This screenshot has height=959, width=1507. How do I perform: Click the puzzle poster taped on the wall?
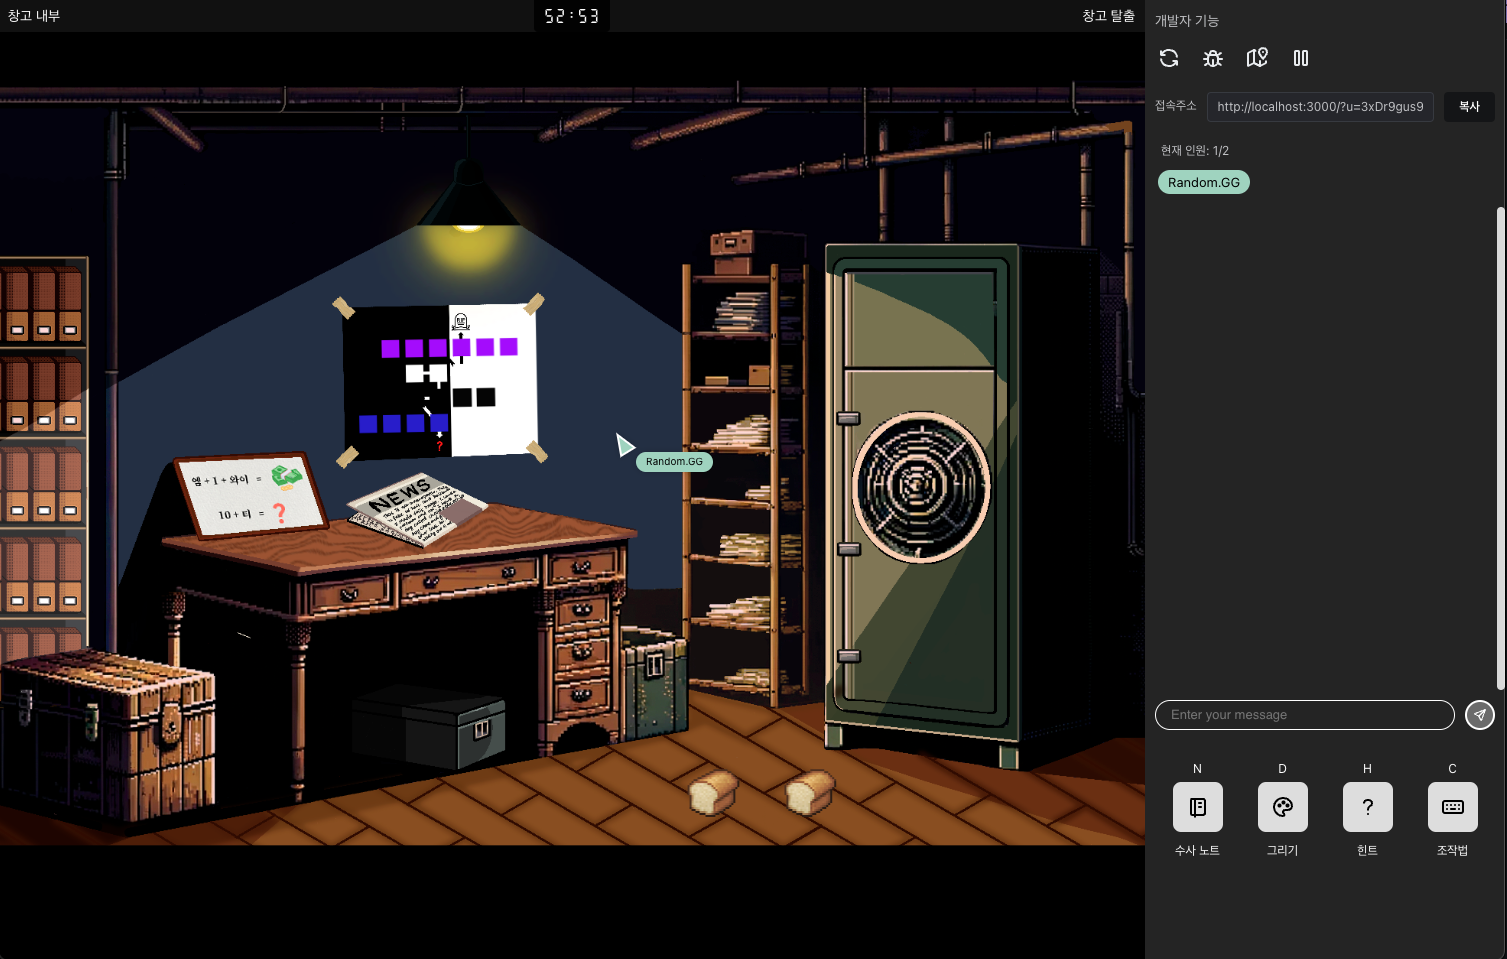440,380
